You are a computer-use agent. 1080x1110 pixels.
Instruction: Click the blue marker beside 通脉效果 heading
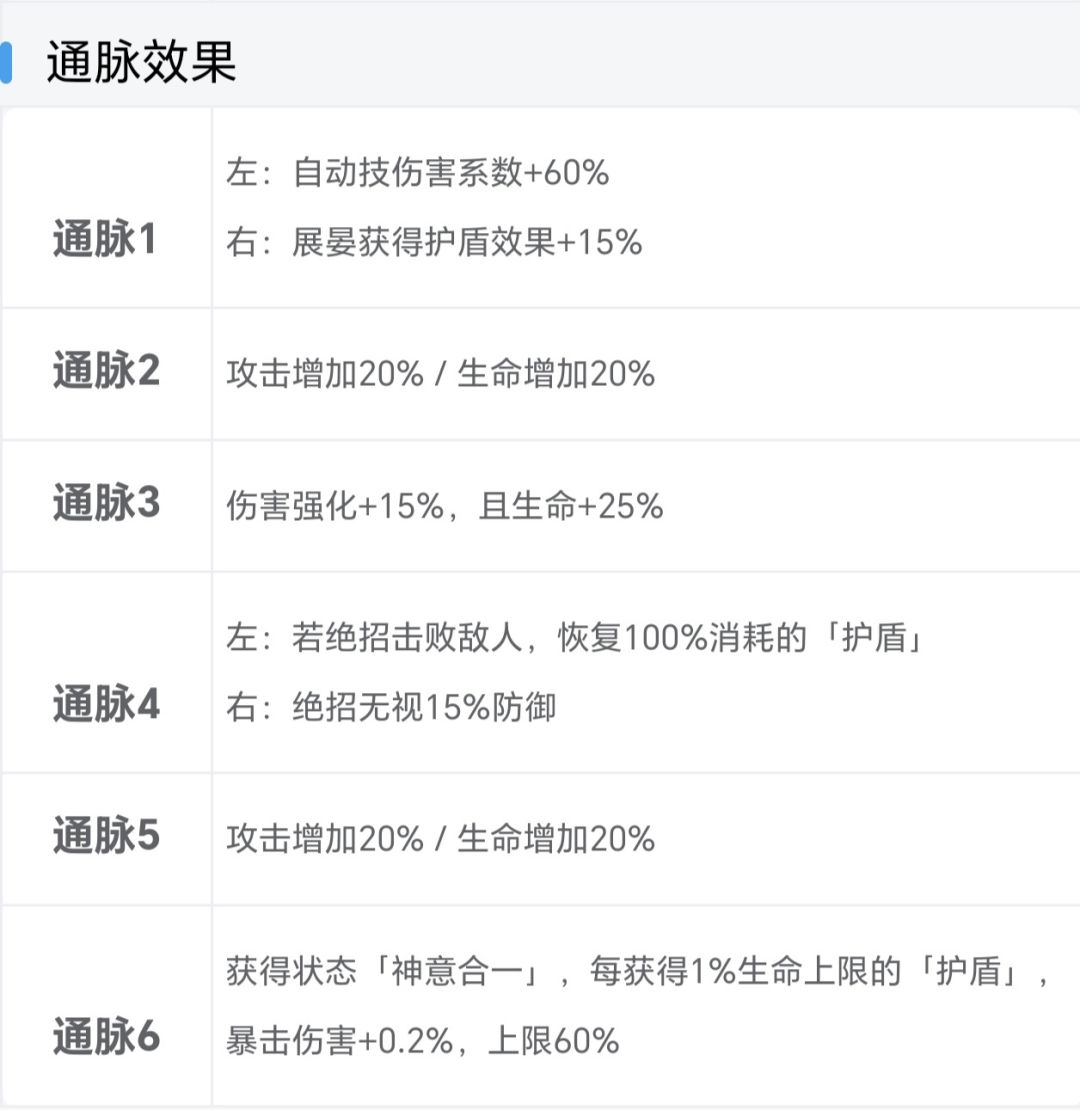(6, 62)
